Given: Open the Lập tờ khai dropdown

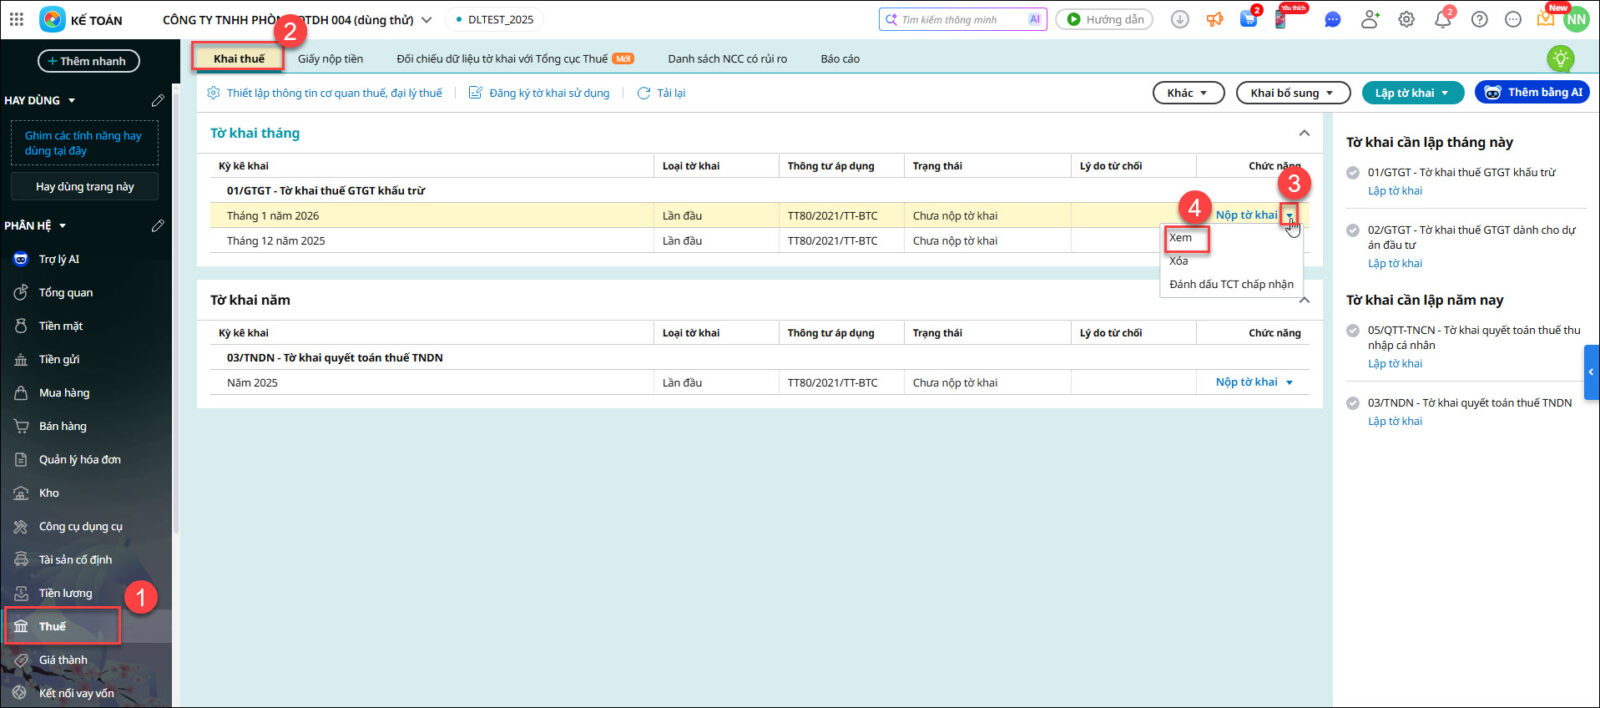Looking at the screenshot, I should 1412,93.
